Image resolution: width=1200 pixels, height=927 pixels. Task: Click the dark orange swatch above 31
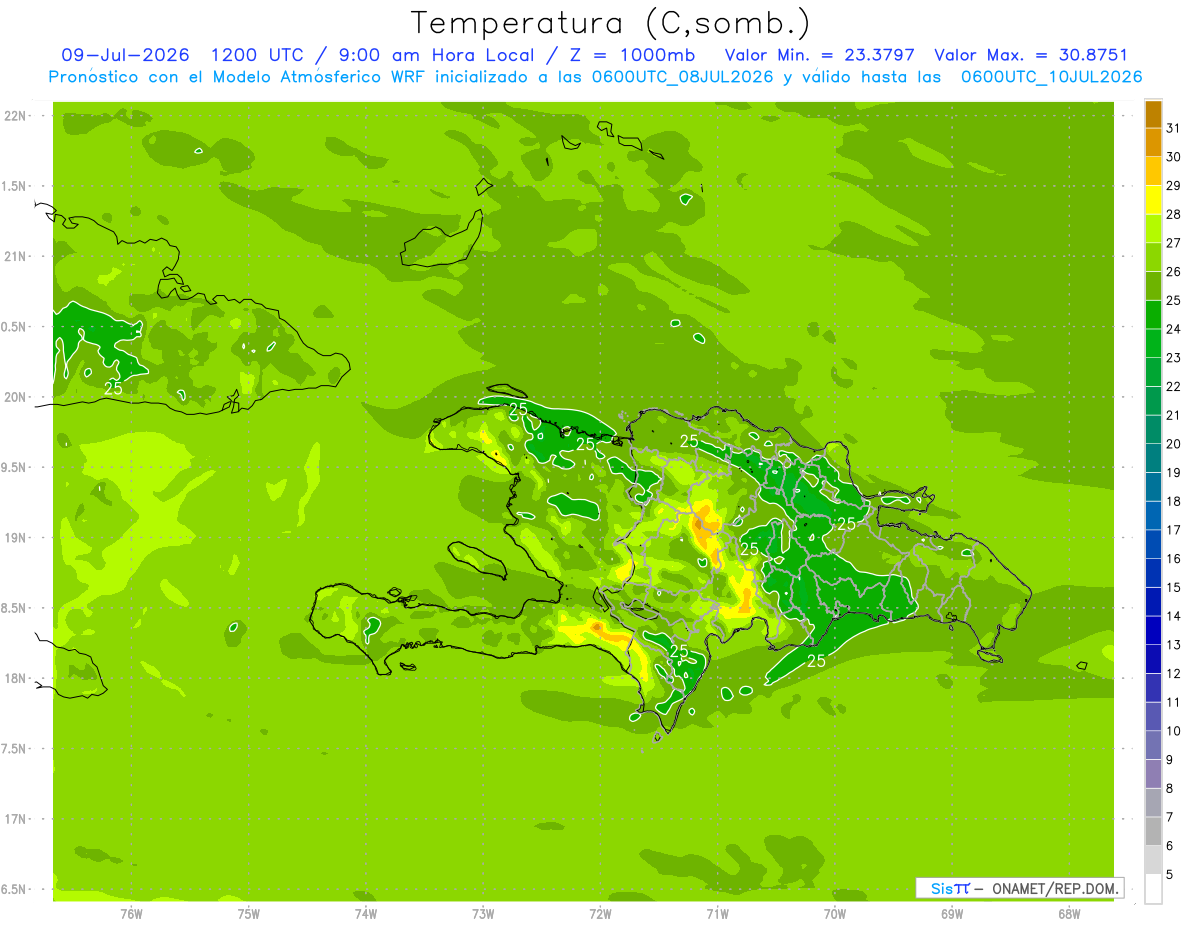point(1153,114)
